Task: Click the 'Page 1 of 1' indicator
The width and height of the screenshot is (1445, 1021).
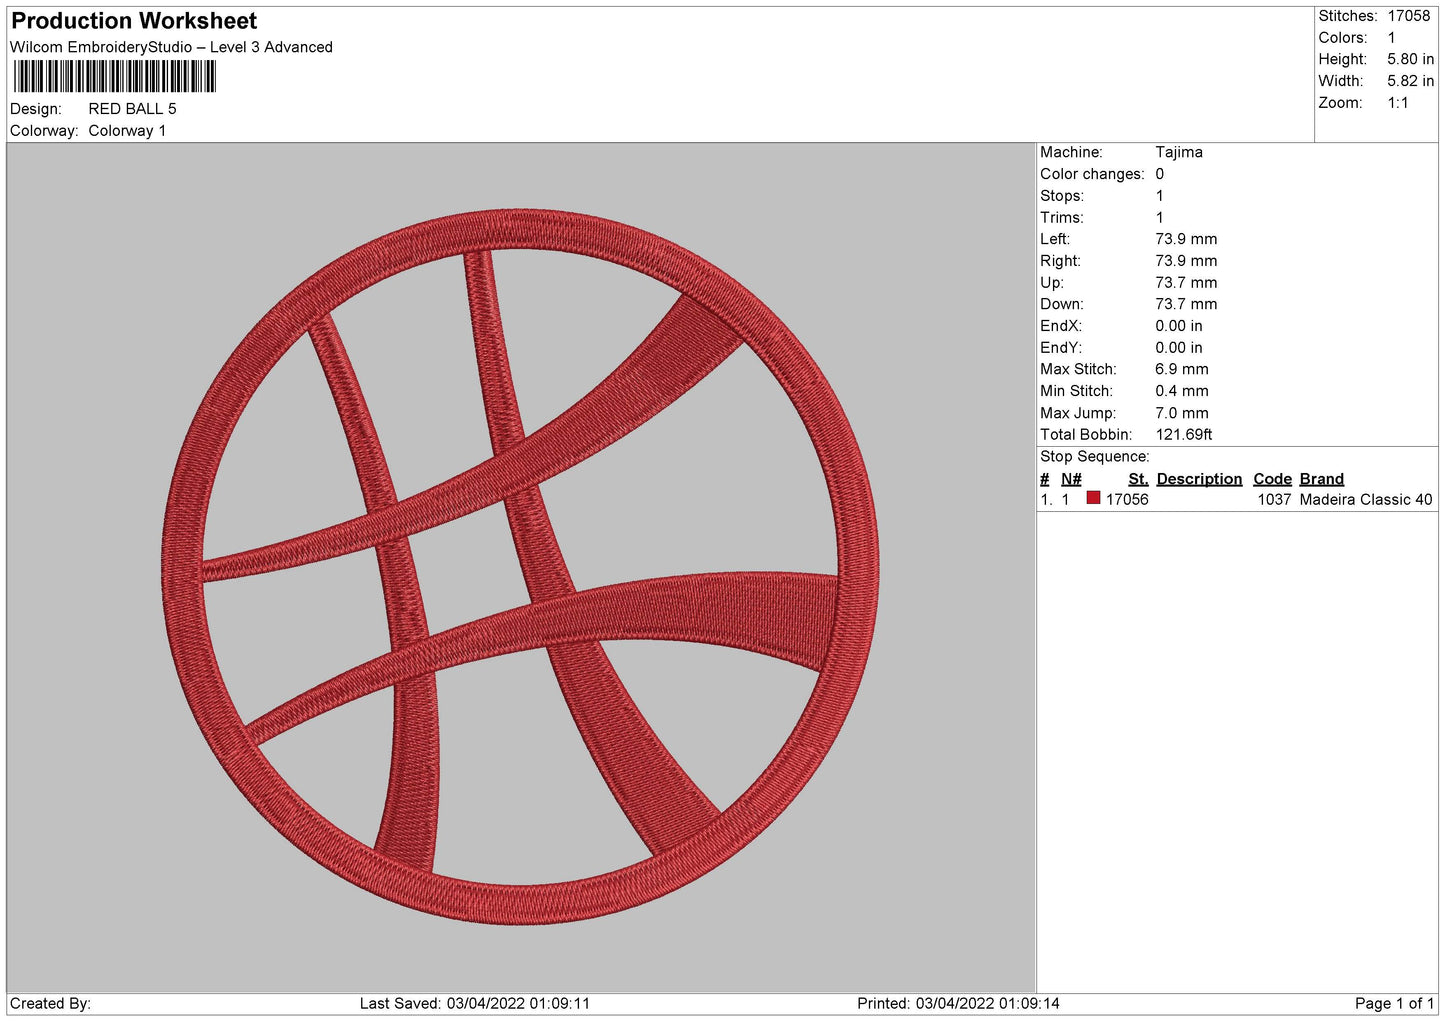Action: pyautogui.click(x=1394, y=1004)
